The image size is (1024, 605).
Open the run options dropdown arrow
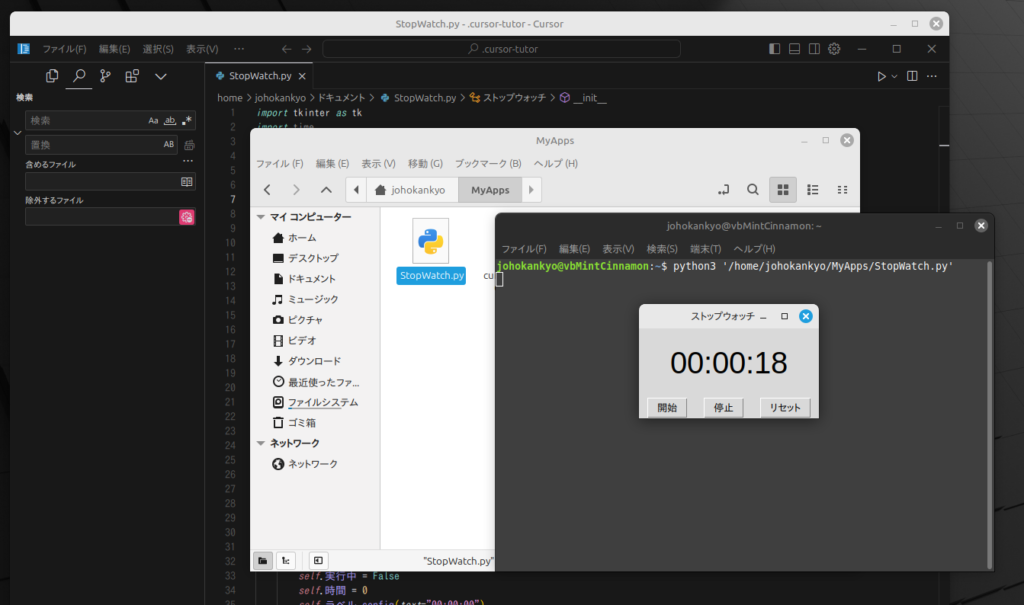tap(895, 76)
